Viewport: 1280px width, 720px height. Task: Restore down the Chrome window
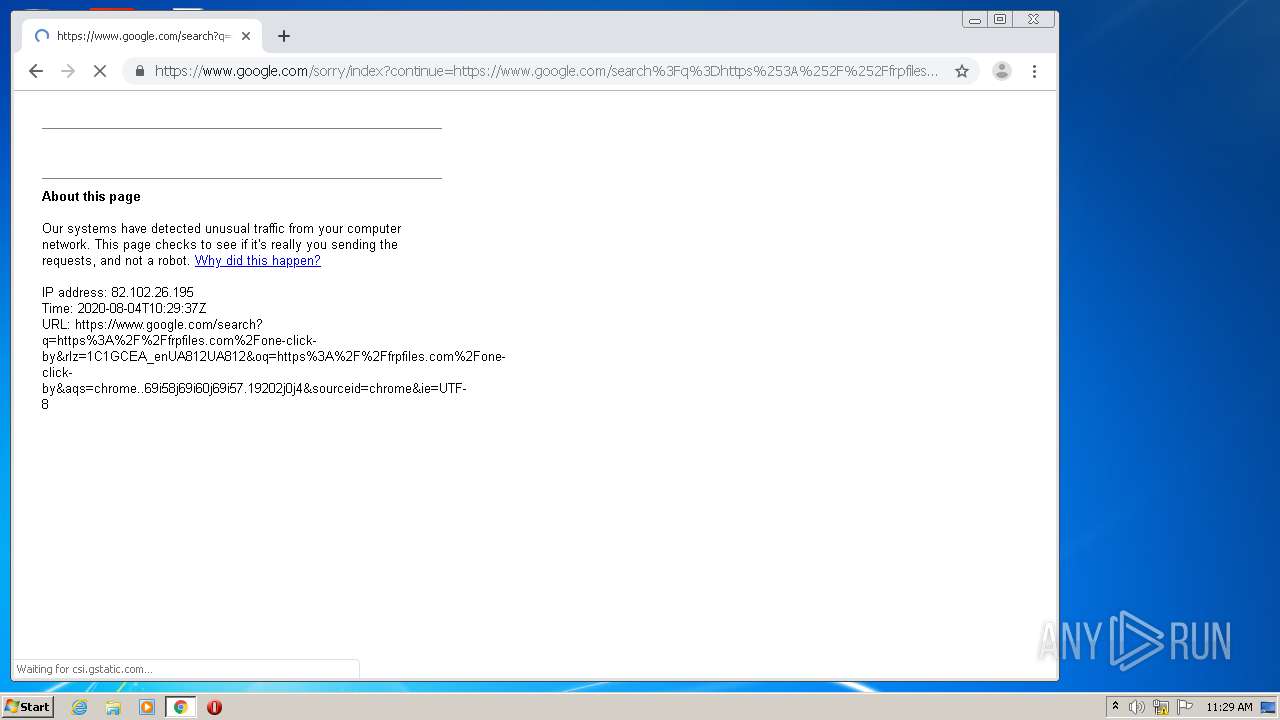(1000, 19)
